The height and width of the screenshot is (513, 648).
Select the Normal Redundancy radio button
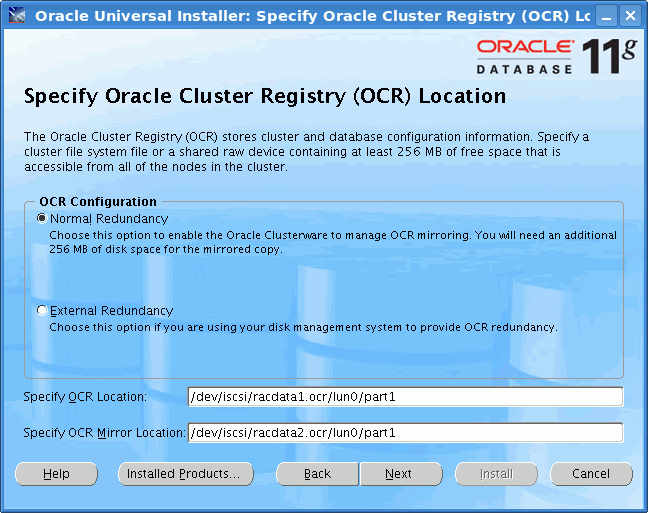click(x=42, y=218)
